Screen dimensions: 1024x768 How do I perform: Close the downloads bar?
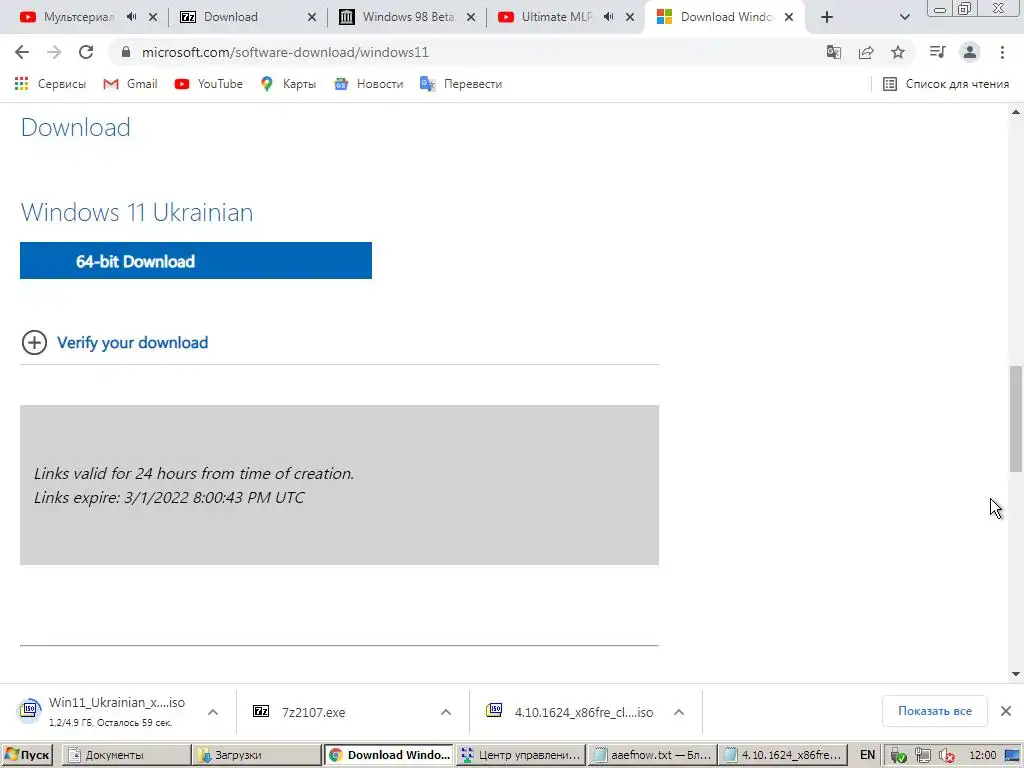[x=1006, y=711]
